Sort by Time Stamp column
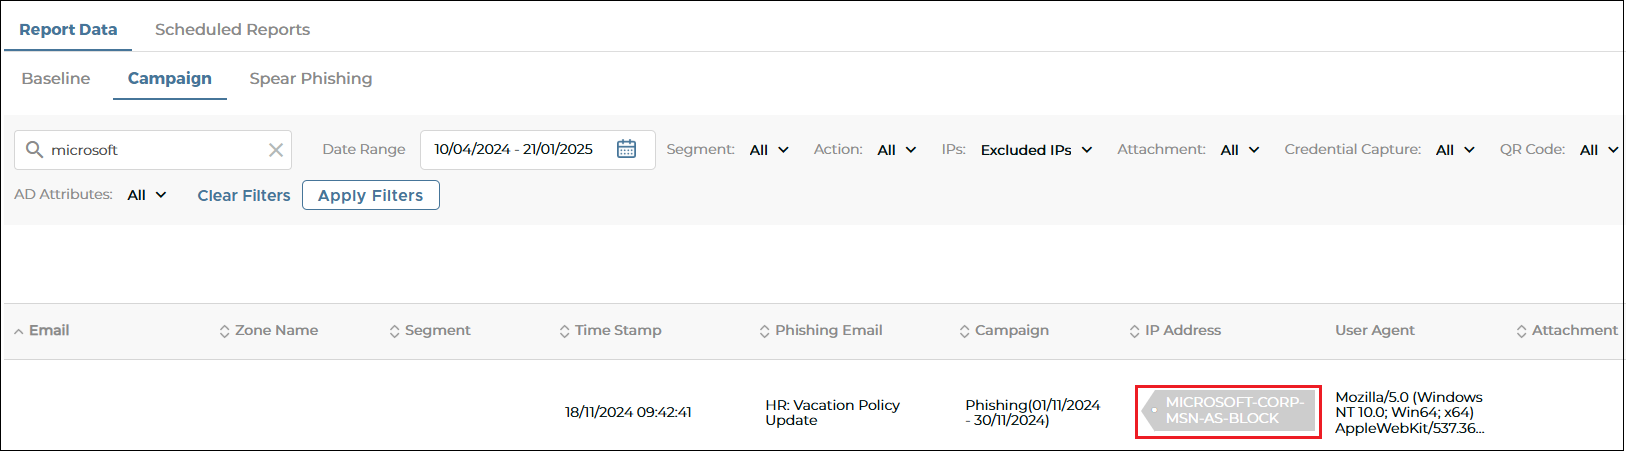This screenshot has width=1626, height=451. click(610, 331)
